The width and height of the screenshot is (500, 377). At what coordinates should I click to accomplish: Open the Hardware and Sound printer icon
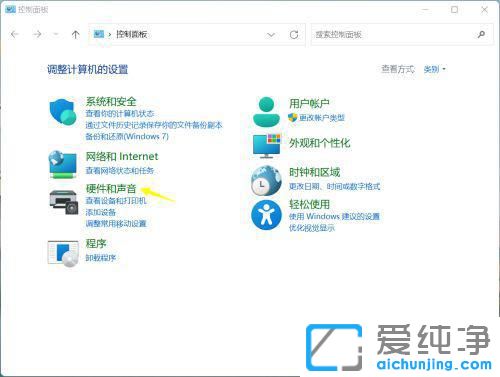(63, 202)
